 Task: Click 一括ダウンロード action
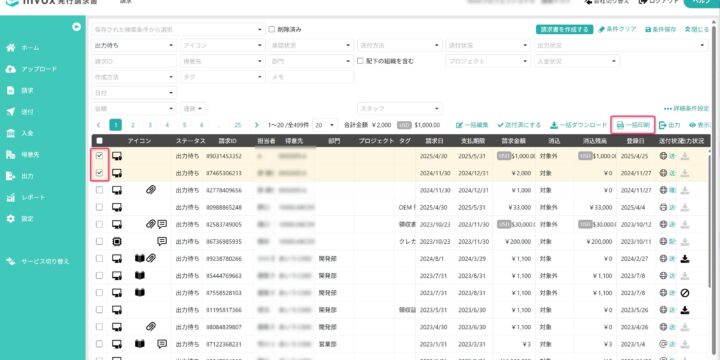(x=579, y=125)
